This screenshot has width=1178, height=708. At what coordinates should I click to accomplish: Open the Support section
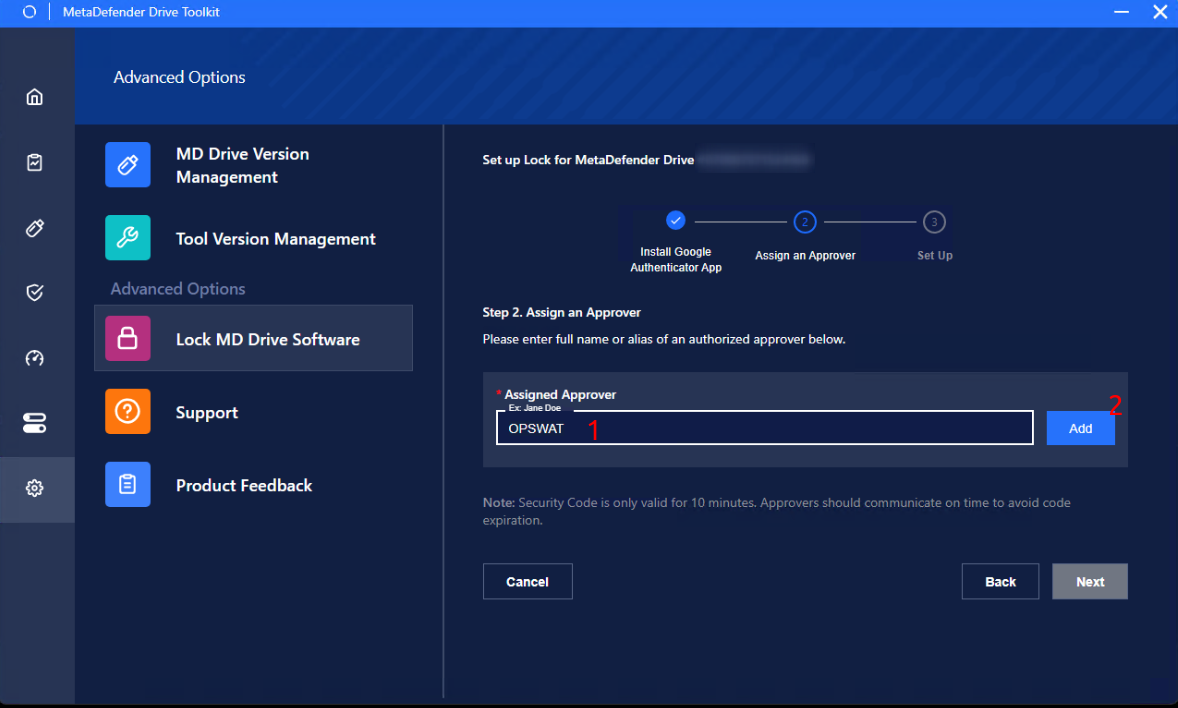point(253,412)
